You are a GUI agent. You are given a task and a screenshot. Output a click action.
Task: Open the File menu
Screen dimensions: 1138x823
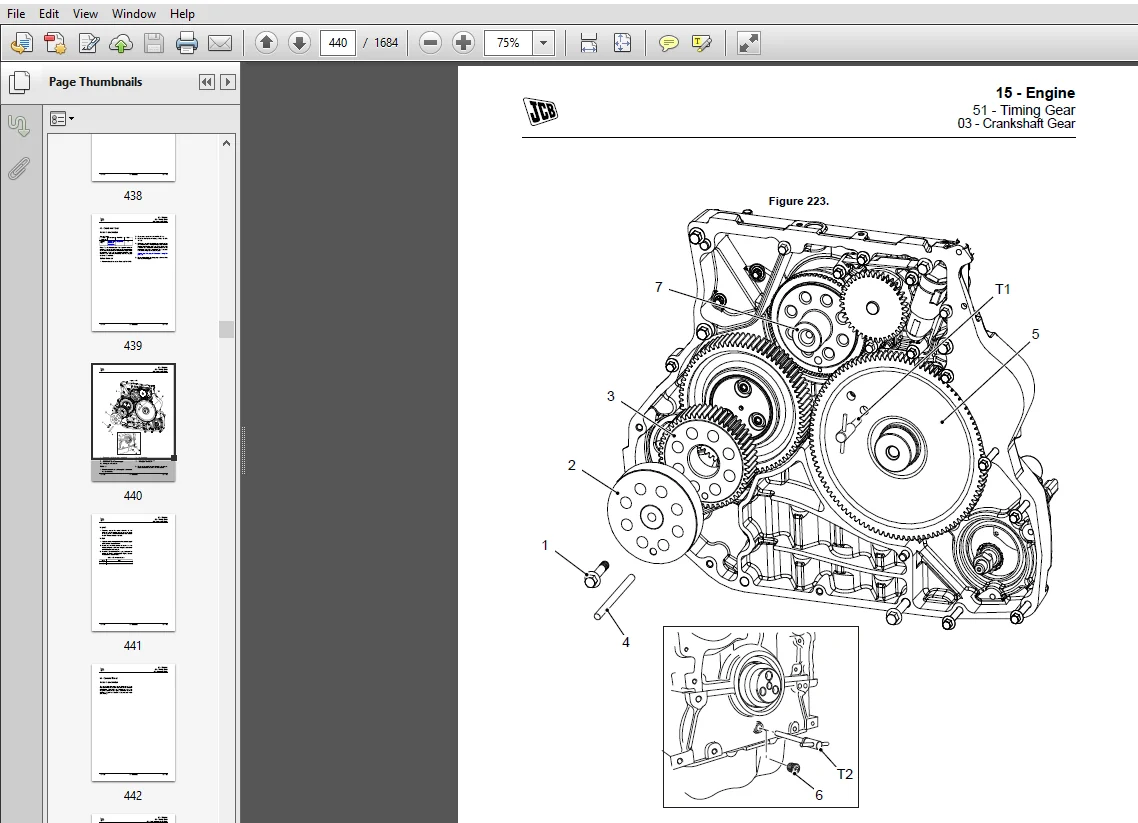coord(16,14)
